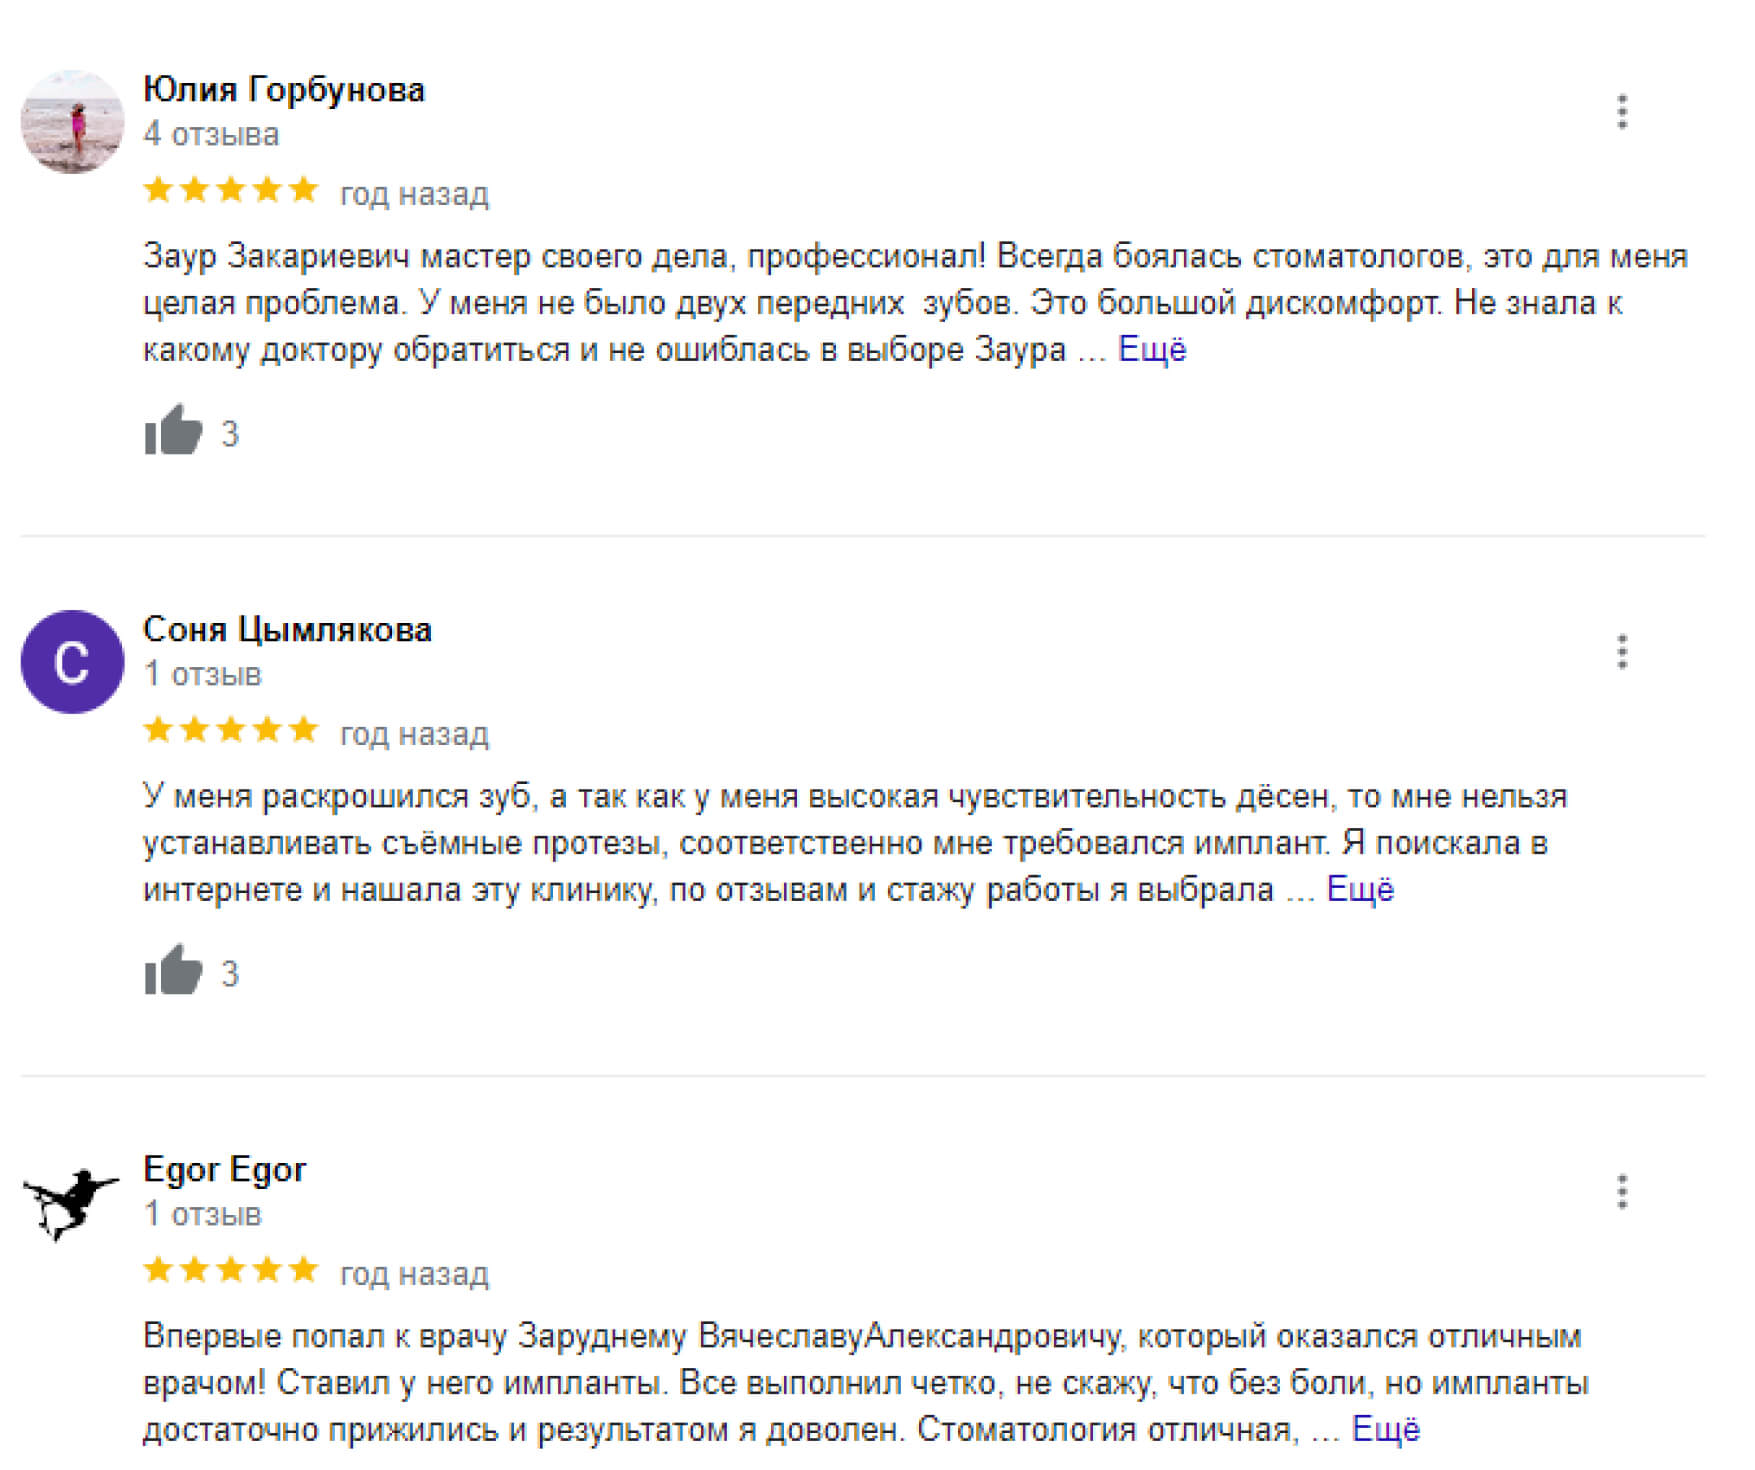Click the middle star of Соня's rating
The width and height of the screenshot is (1755, 1470).
(x=230, y=729)
